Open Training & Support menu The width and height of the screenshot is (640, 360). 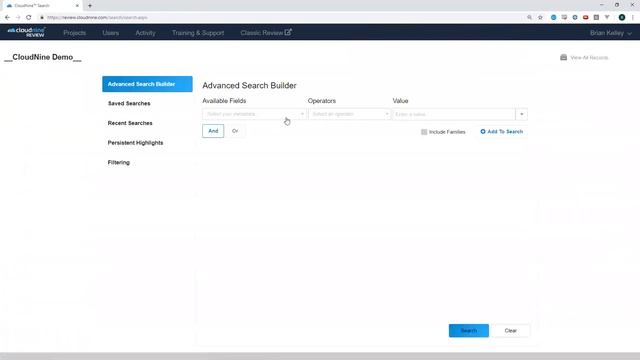click(x=198, y=33)
